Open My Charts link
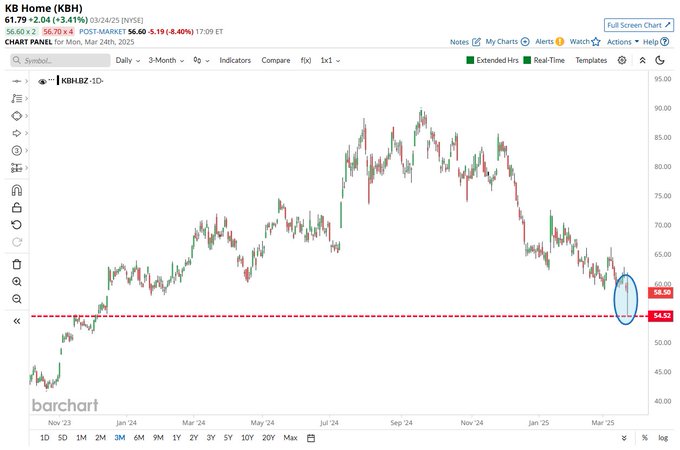Screen dimensions: 680x450 pyautogui.click(x=507, y=42)
